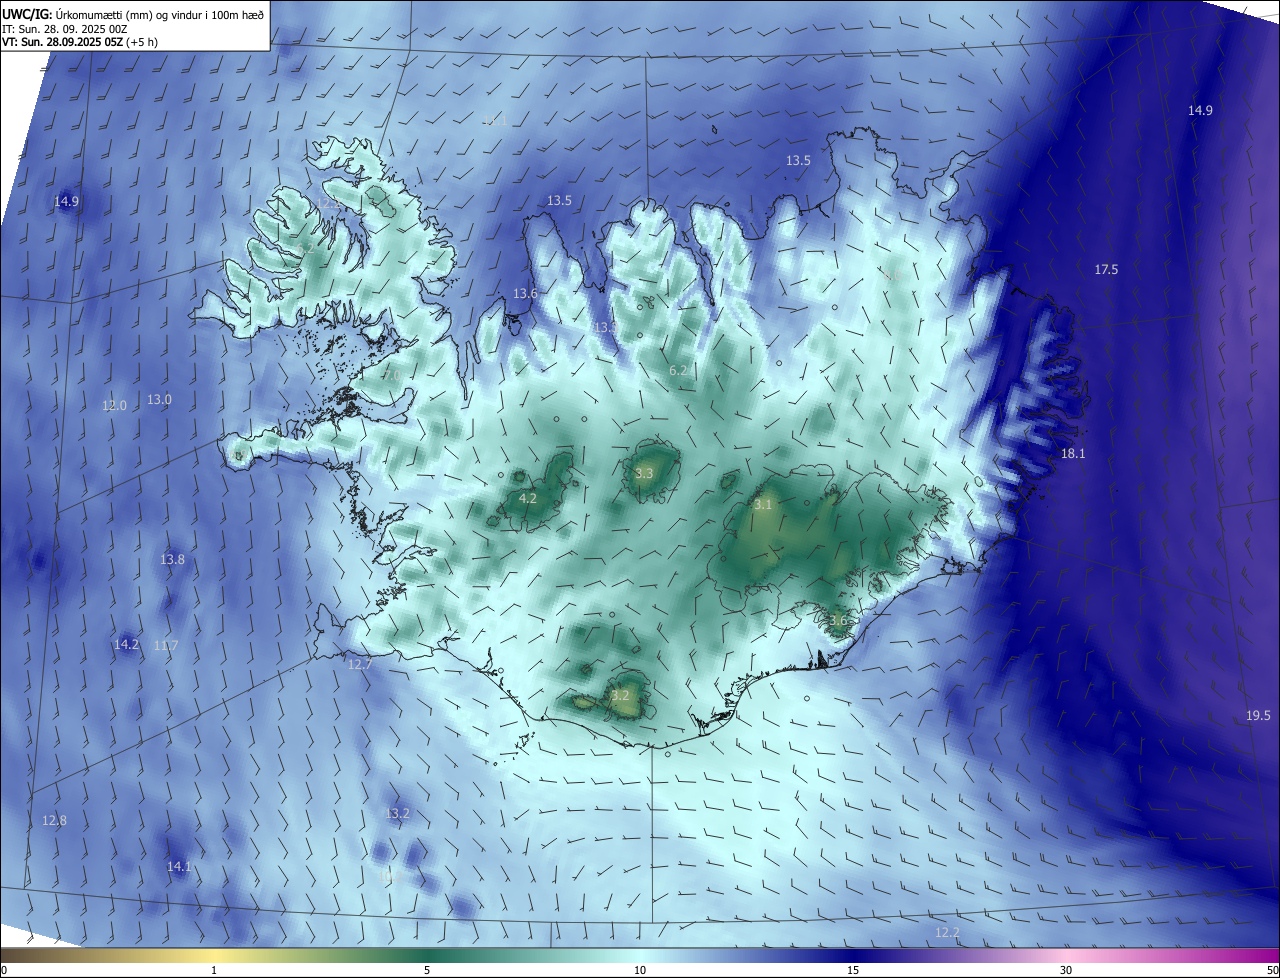Click the color scale tick label 50
1280x978 pixels.
click(1272, 971)
